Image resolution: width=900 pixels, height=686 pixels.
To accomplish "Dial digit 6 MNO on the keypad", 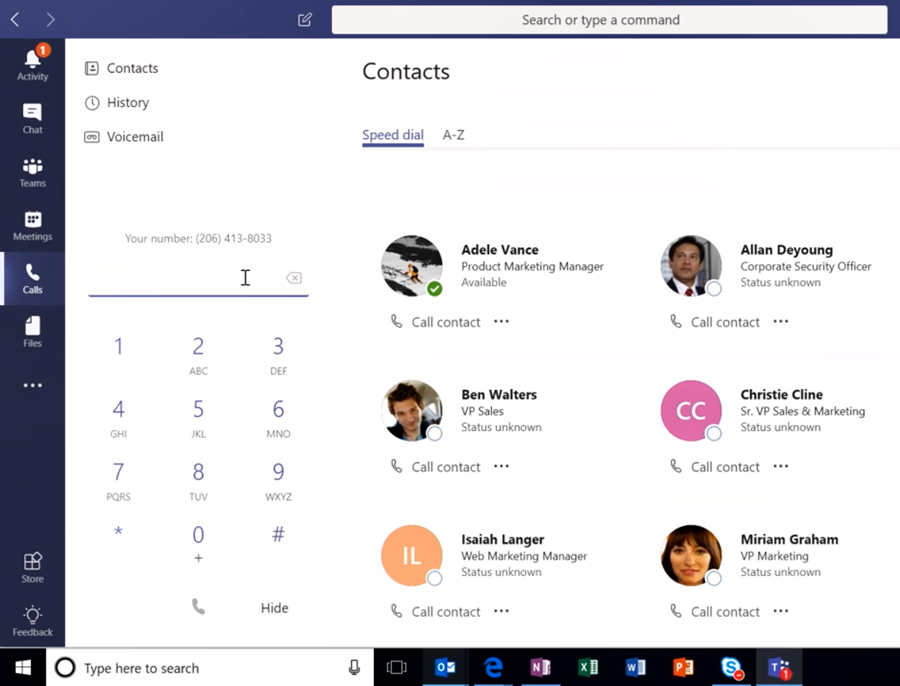I will (x=278, y=417).
